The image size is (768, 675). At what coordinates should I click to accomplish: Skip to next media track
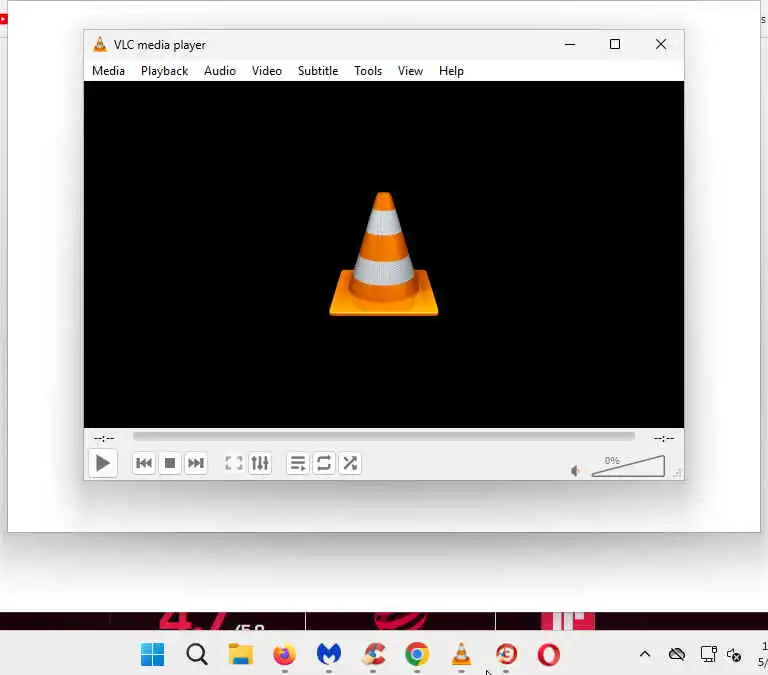click(196, 463)
